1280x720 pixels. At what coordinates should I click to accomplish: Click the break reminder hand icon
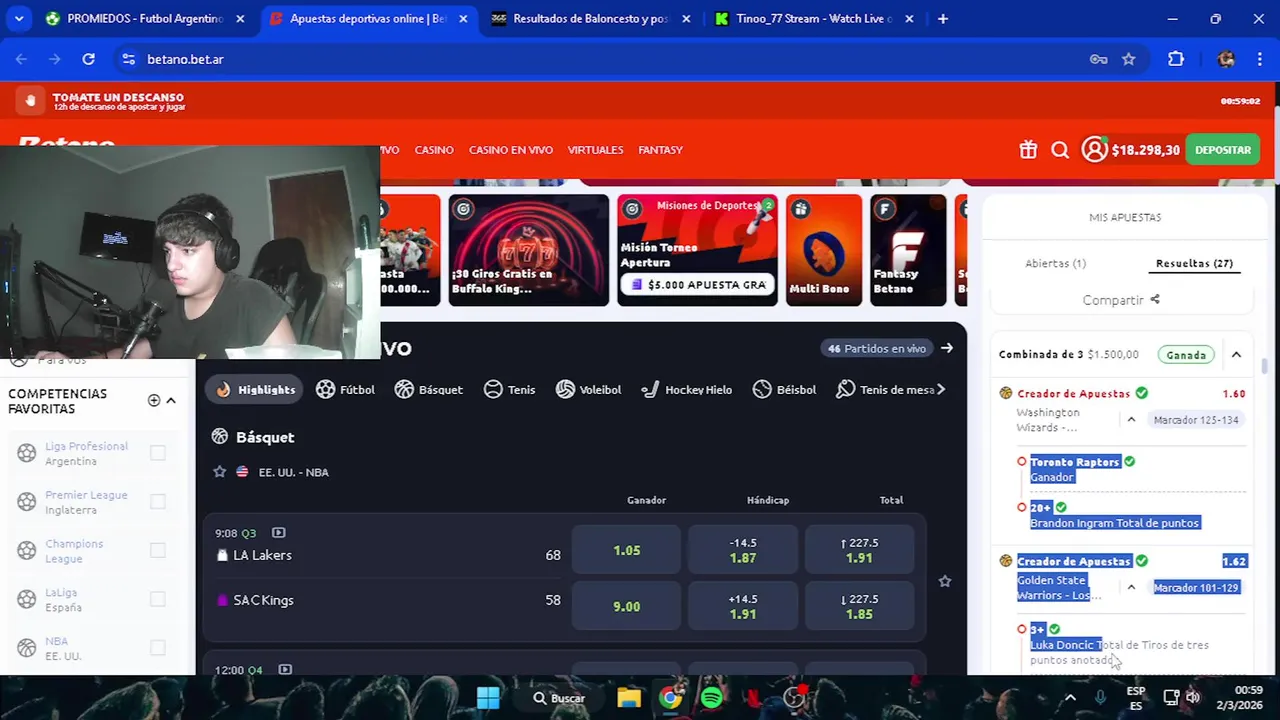30,100
